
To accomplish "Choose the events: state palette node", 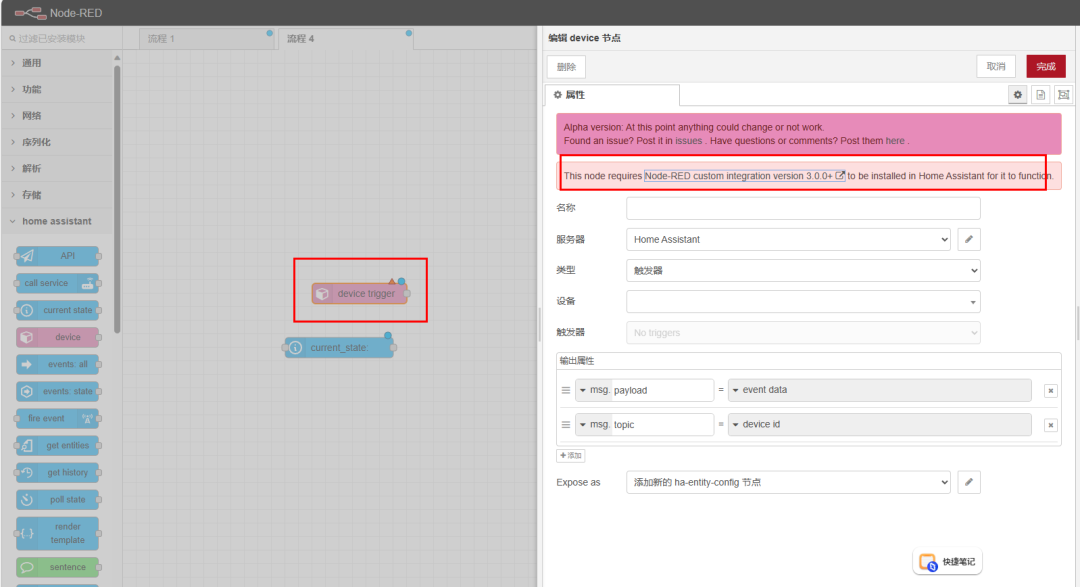I will point(57,391).
